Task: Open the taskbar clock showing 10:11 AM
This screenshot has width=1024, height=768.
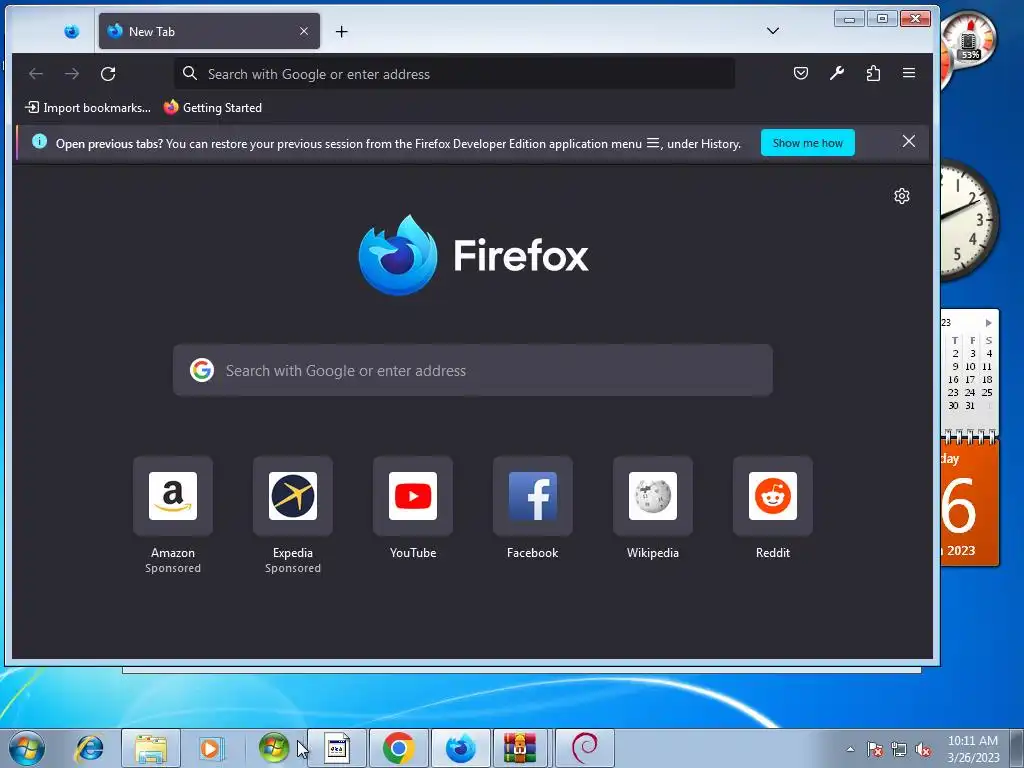Action: (974, 749)
